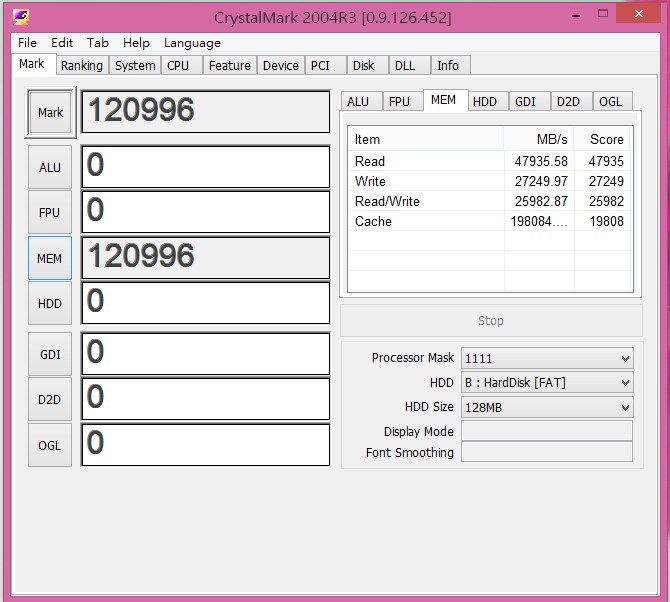Image resolution: width=670 pixels, height=602 pixels.
Task: Open the Tab menu
Action: pos(98,43)
